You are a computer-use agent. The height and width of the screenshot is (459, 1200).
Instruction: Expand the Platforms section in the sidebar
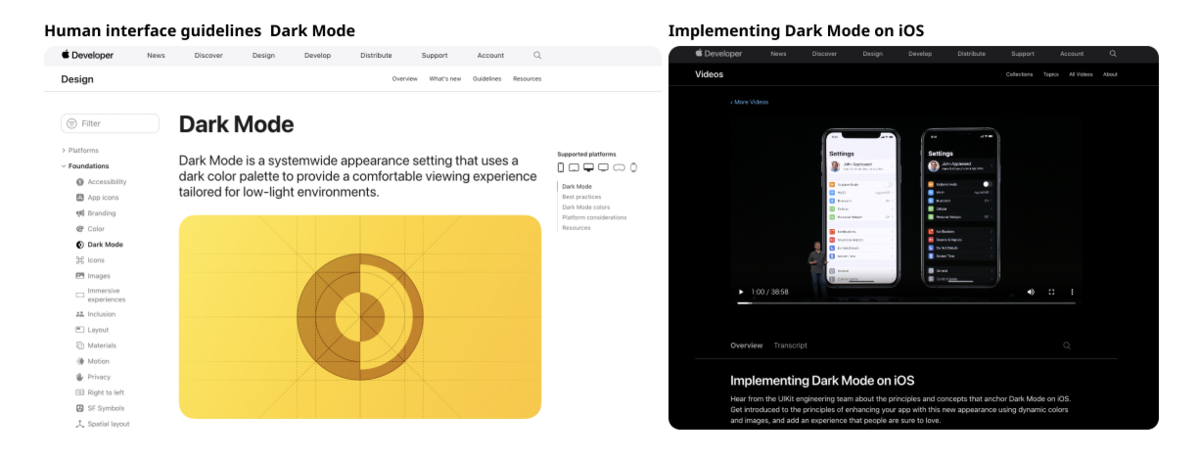coord(80,150)
